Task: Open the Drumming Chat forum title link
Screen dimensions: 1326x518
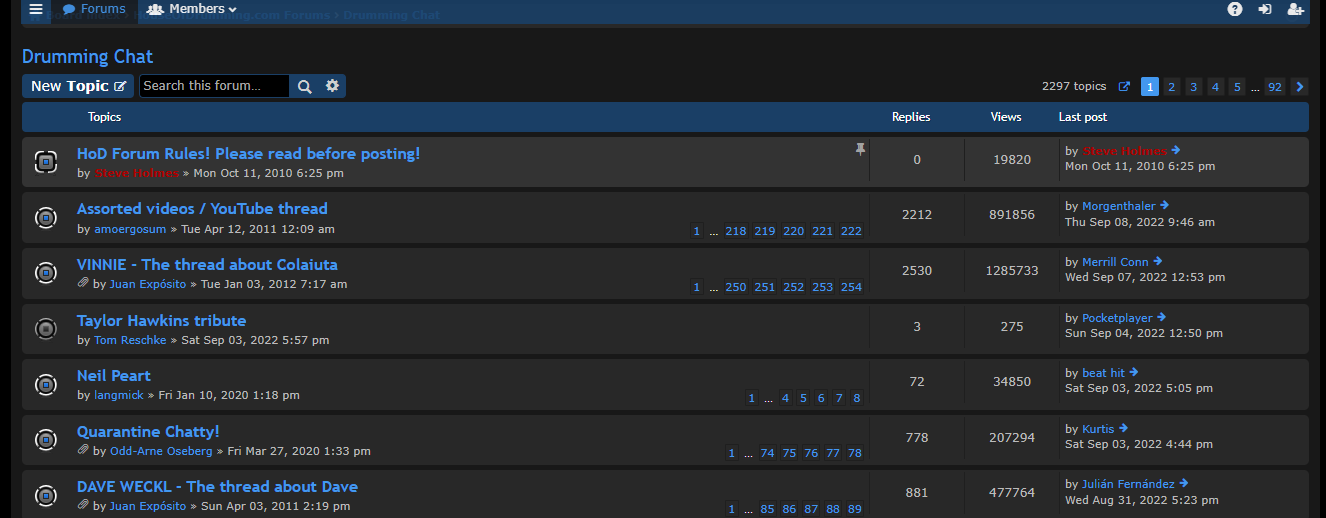Action: coord(88,56)
